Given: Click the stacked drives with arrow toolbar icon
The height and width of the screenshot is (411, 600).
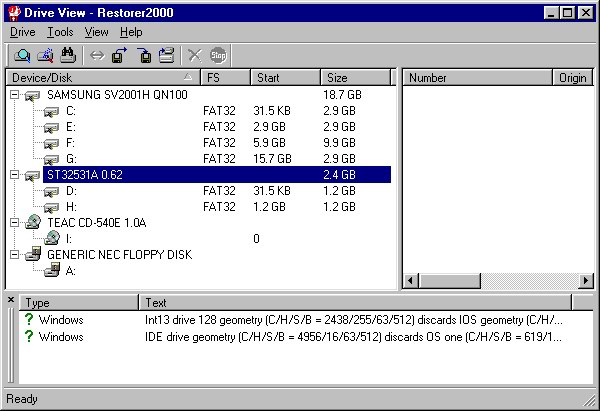Looking at the screenshot, I should 167,55.
